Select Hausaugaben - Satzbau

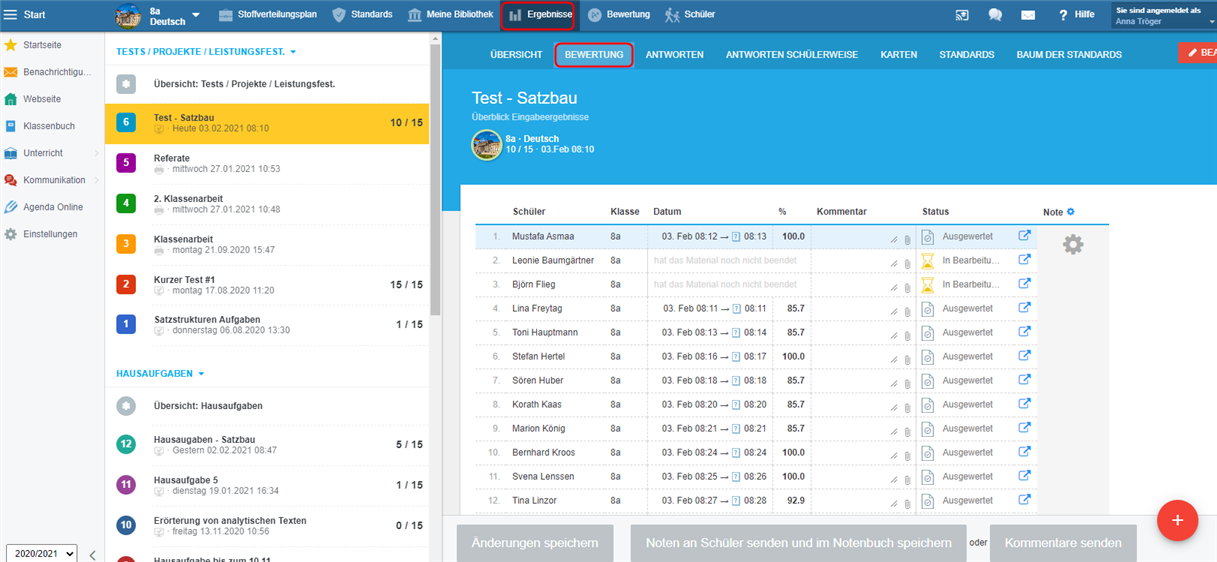pos(267,444)
